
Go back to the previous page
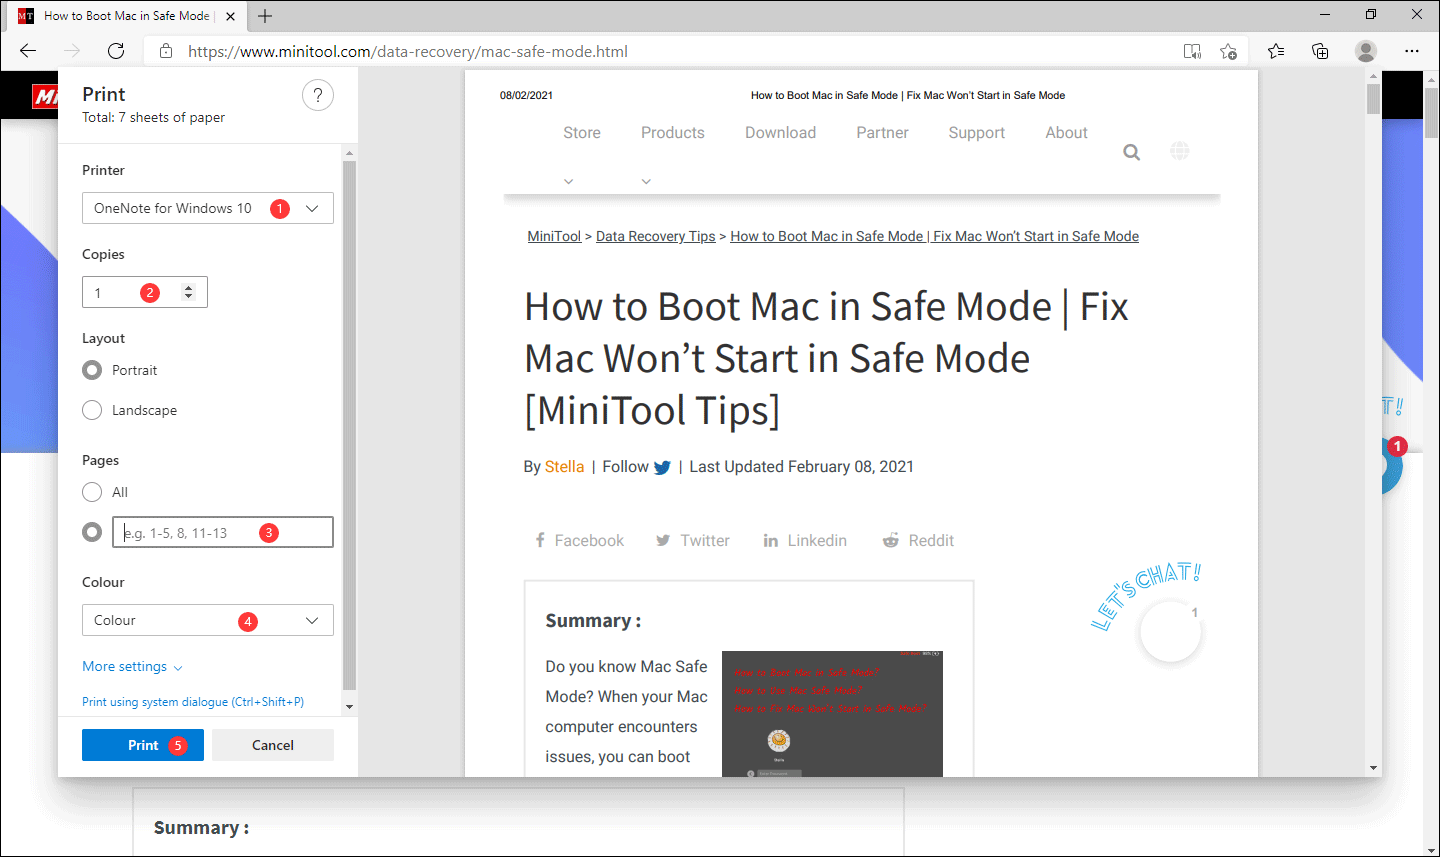28,51
